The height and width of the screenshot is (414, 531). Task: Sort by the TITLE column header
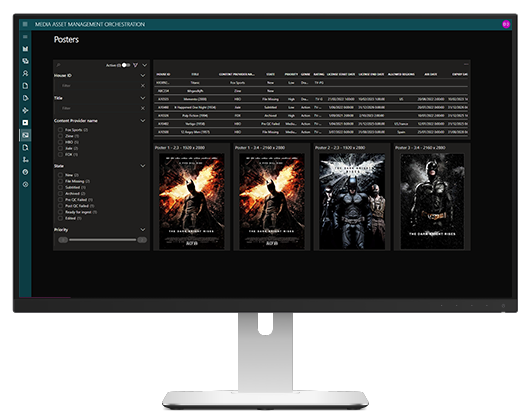(x=195, y=74)
